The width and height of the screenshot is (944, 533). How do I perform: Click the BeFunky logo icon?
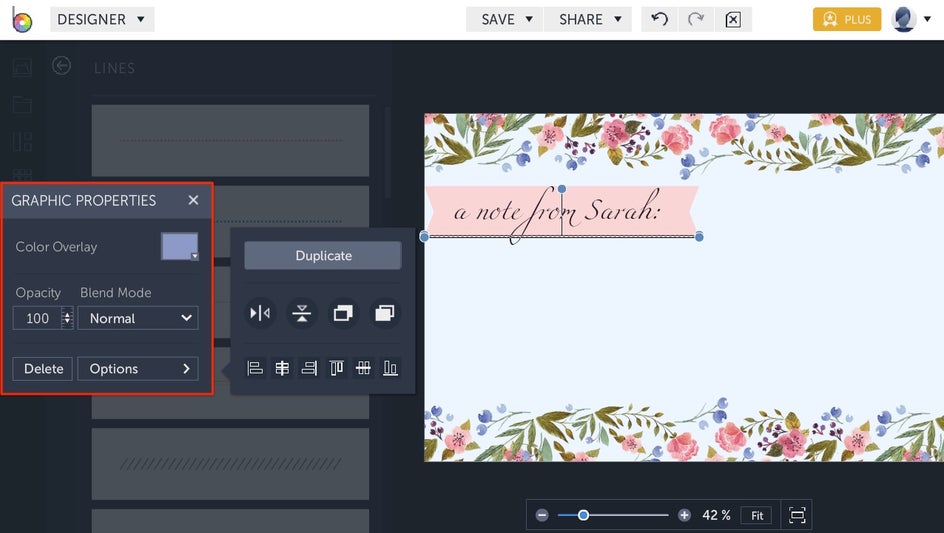21,20
